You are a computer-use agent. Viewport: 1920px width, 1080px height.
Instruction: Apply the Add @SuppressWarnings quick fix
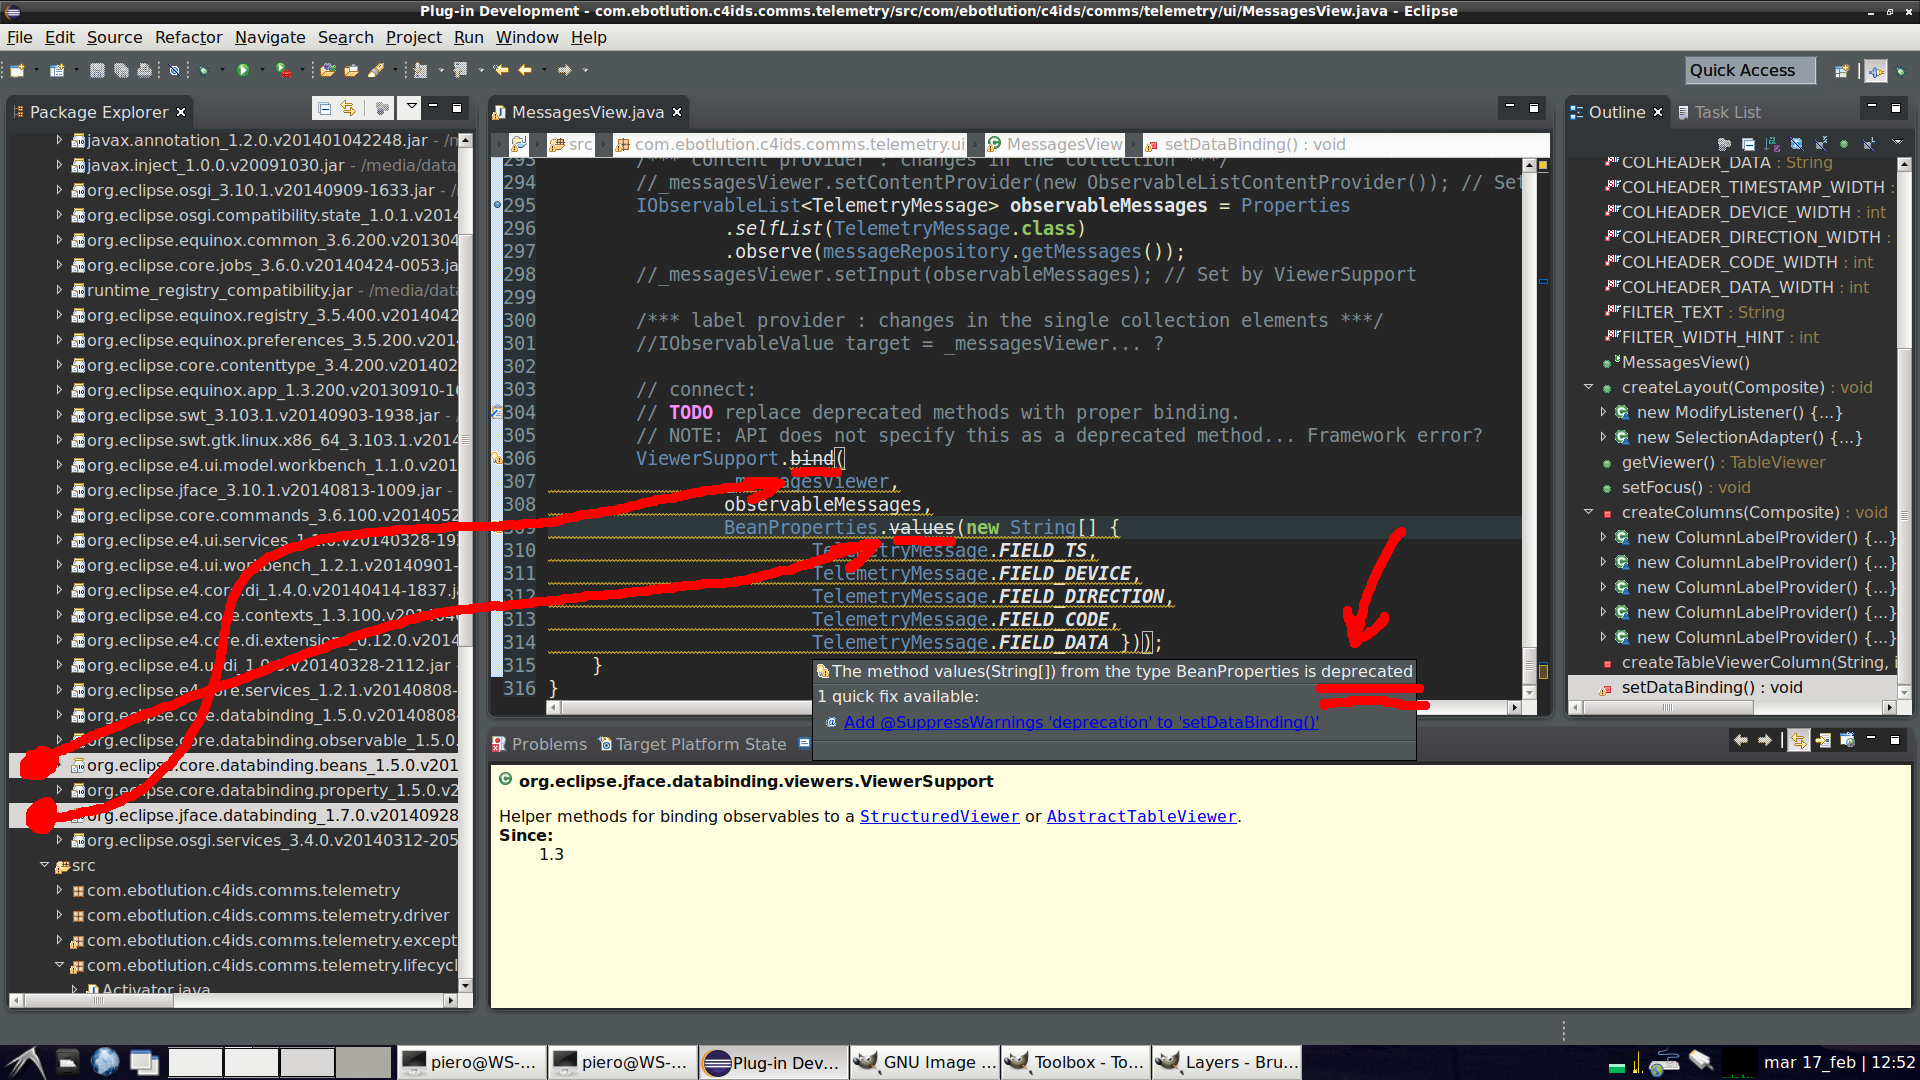pyautogui.click(x=1081, y=722)
